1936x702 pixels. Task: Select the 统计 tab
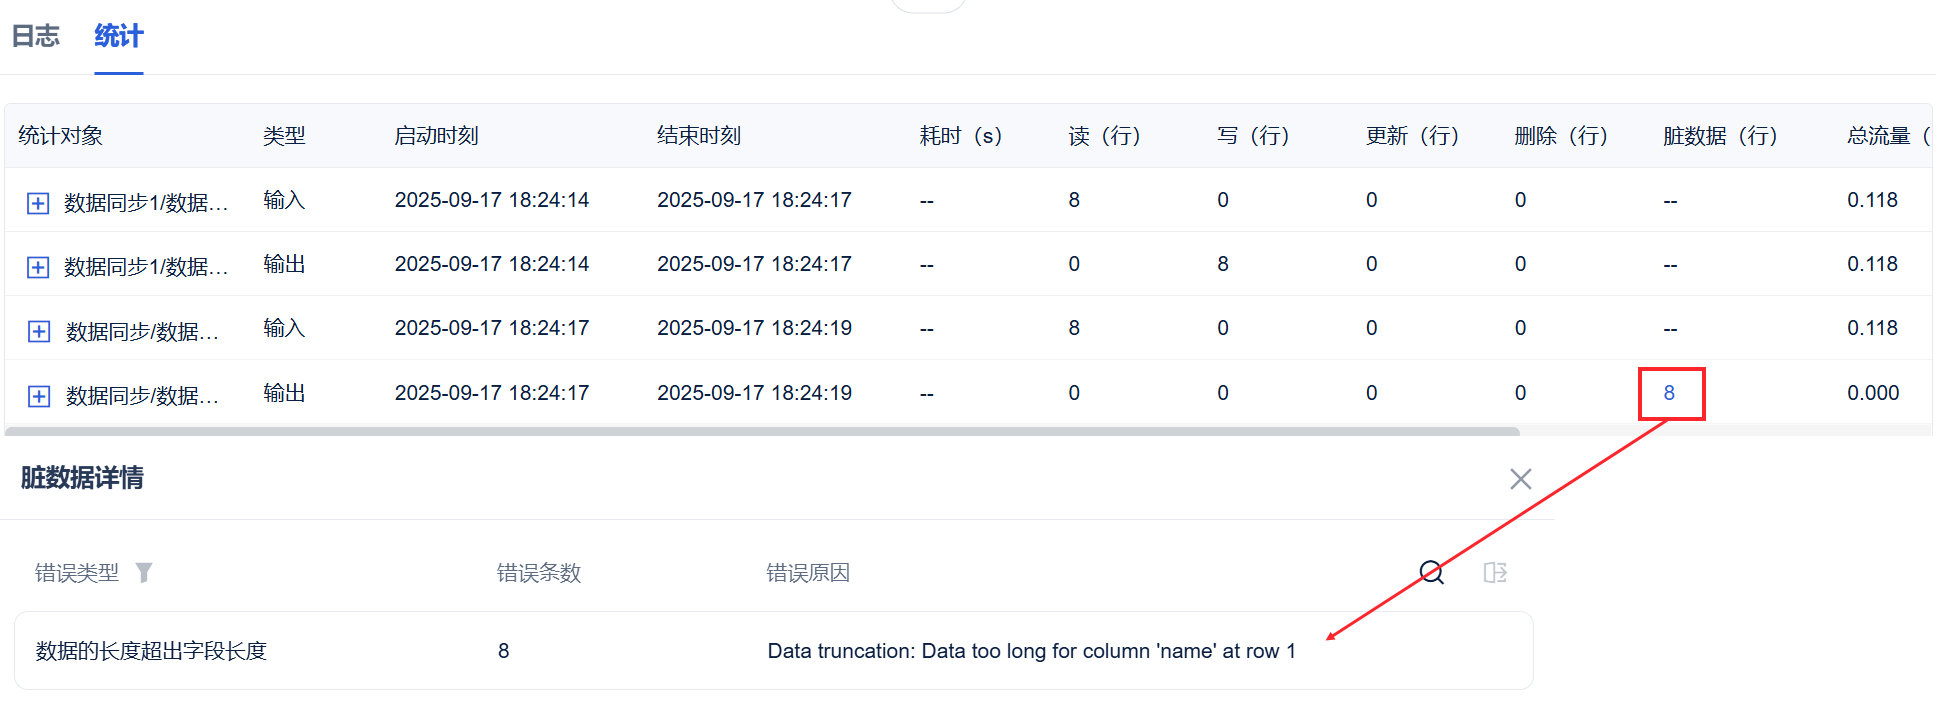(x=119, y=36)
